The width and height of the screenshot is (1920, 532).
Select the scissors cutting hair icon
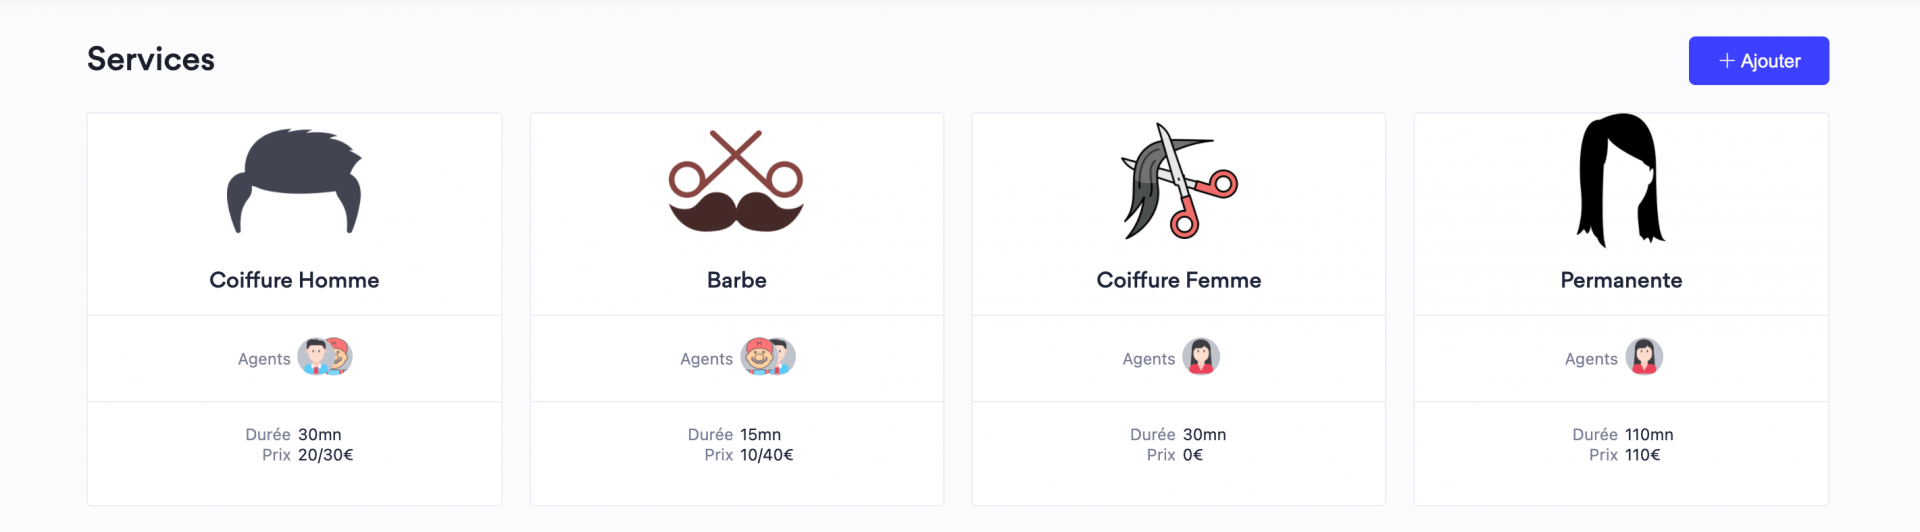1179,181
